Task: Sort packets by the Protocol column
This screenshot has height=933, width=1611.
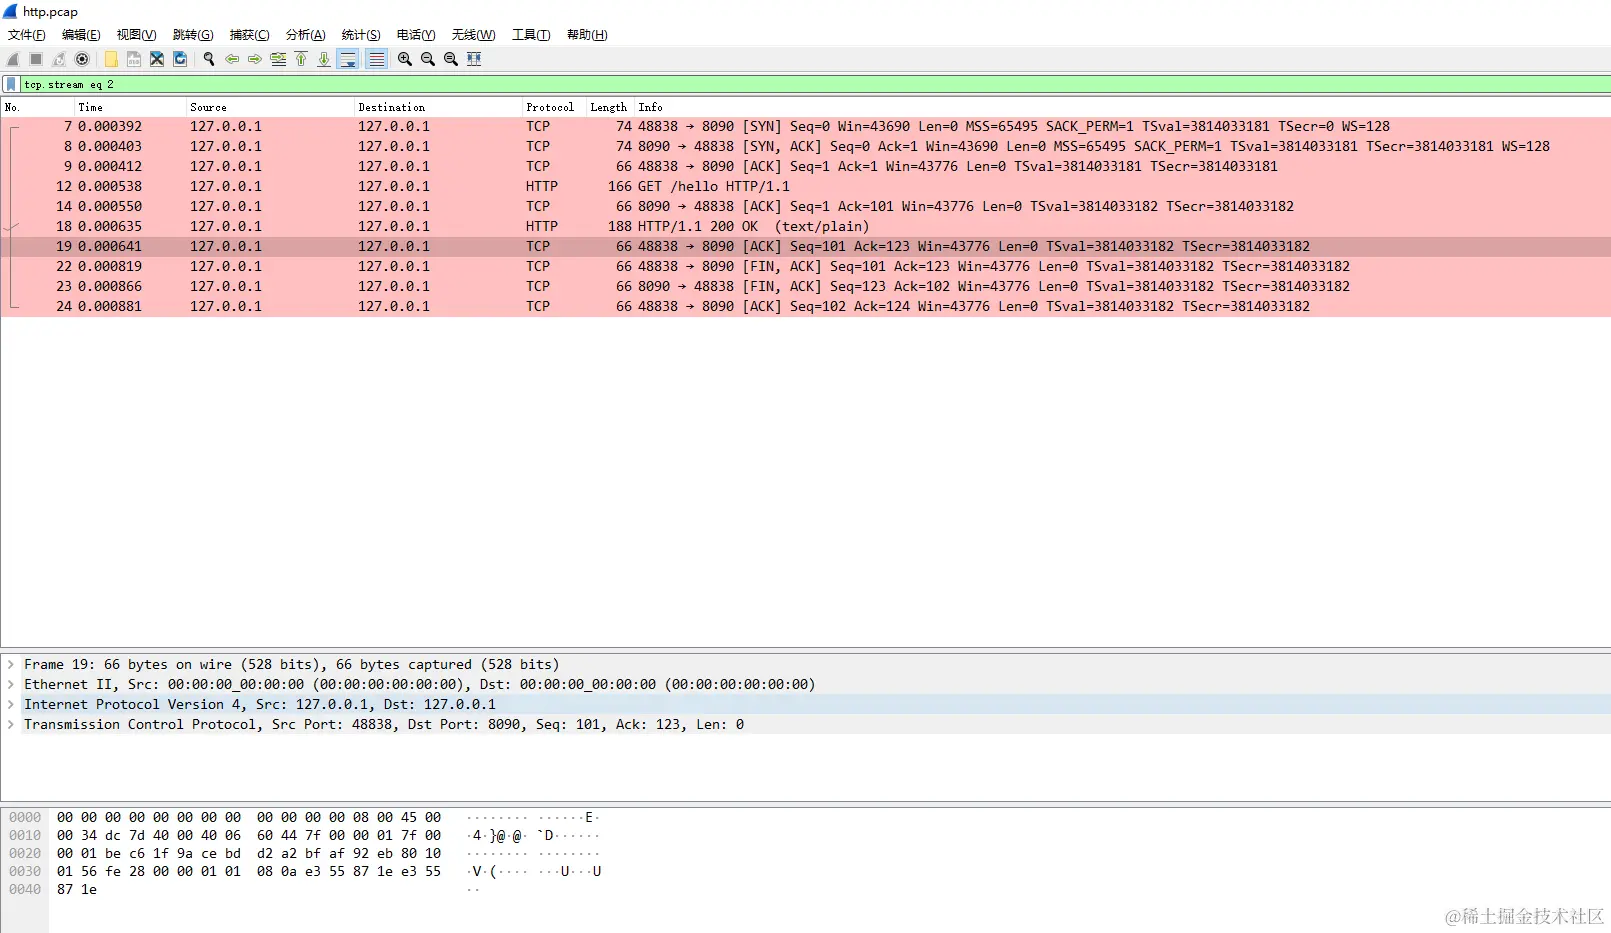Action: 554,107
